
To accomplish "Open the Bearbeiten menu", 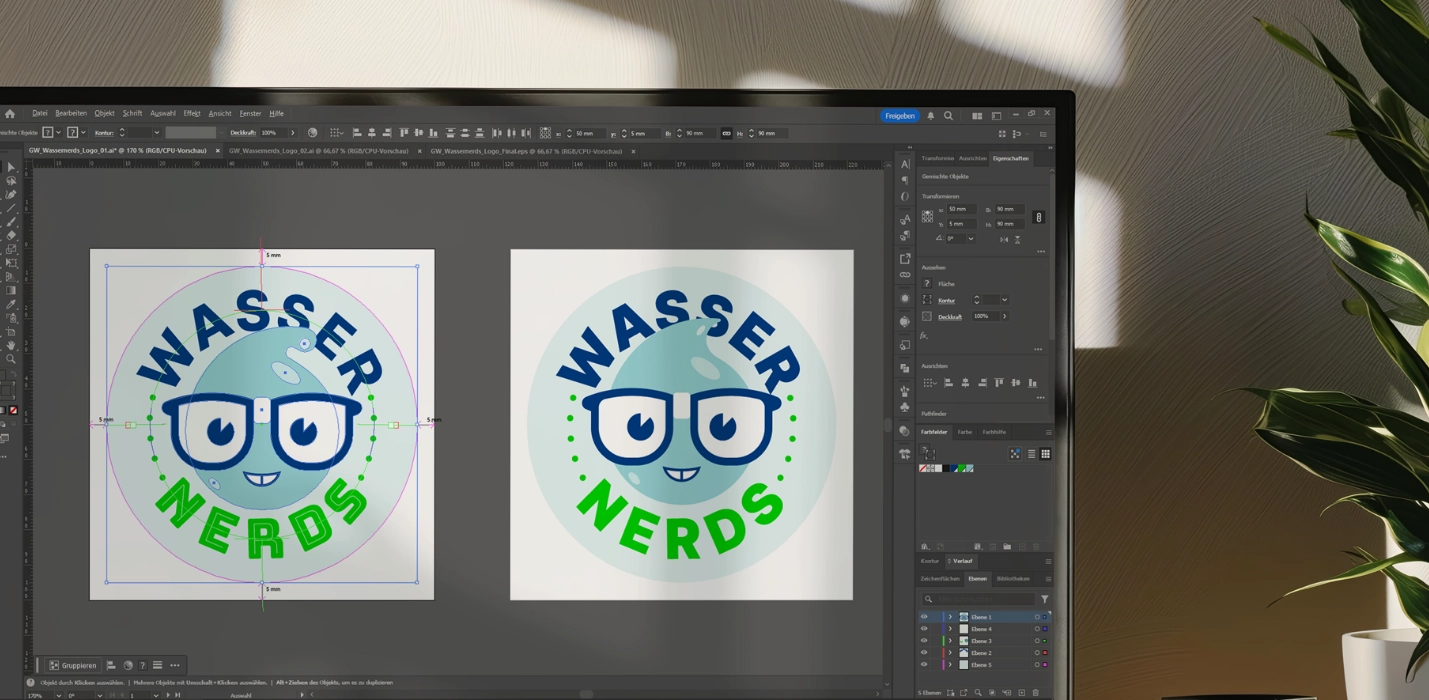I will [x=71, y=114].
